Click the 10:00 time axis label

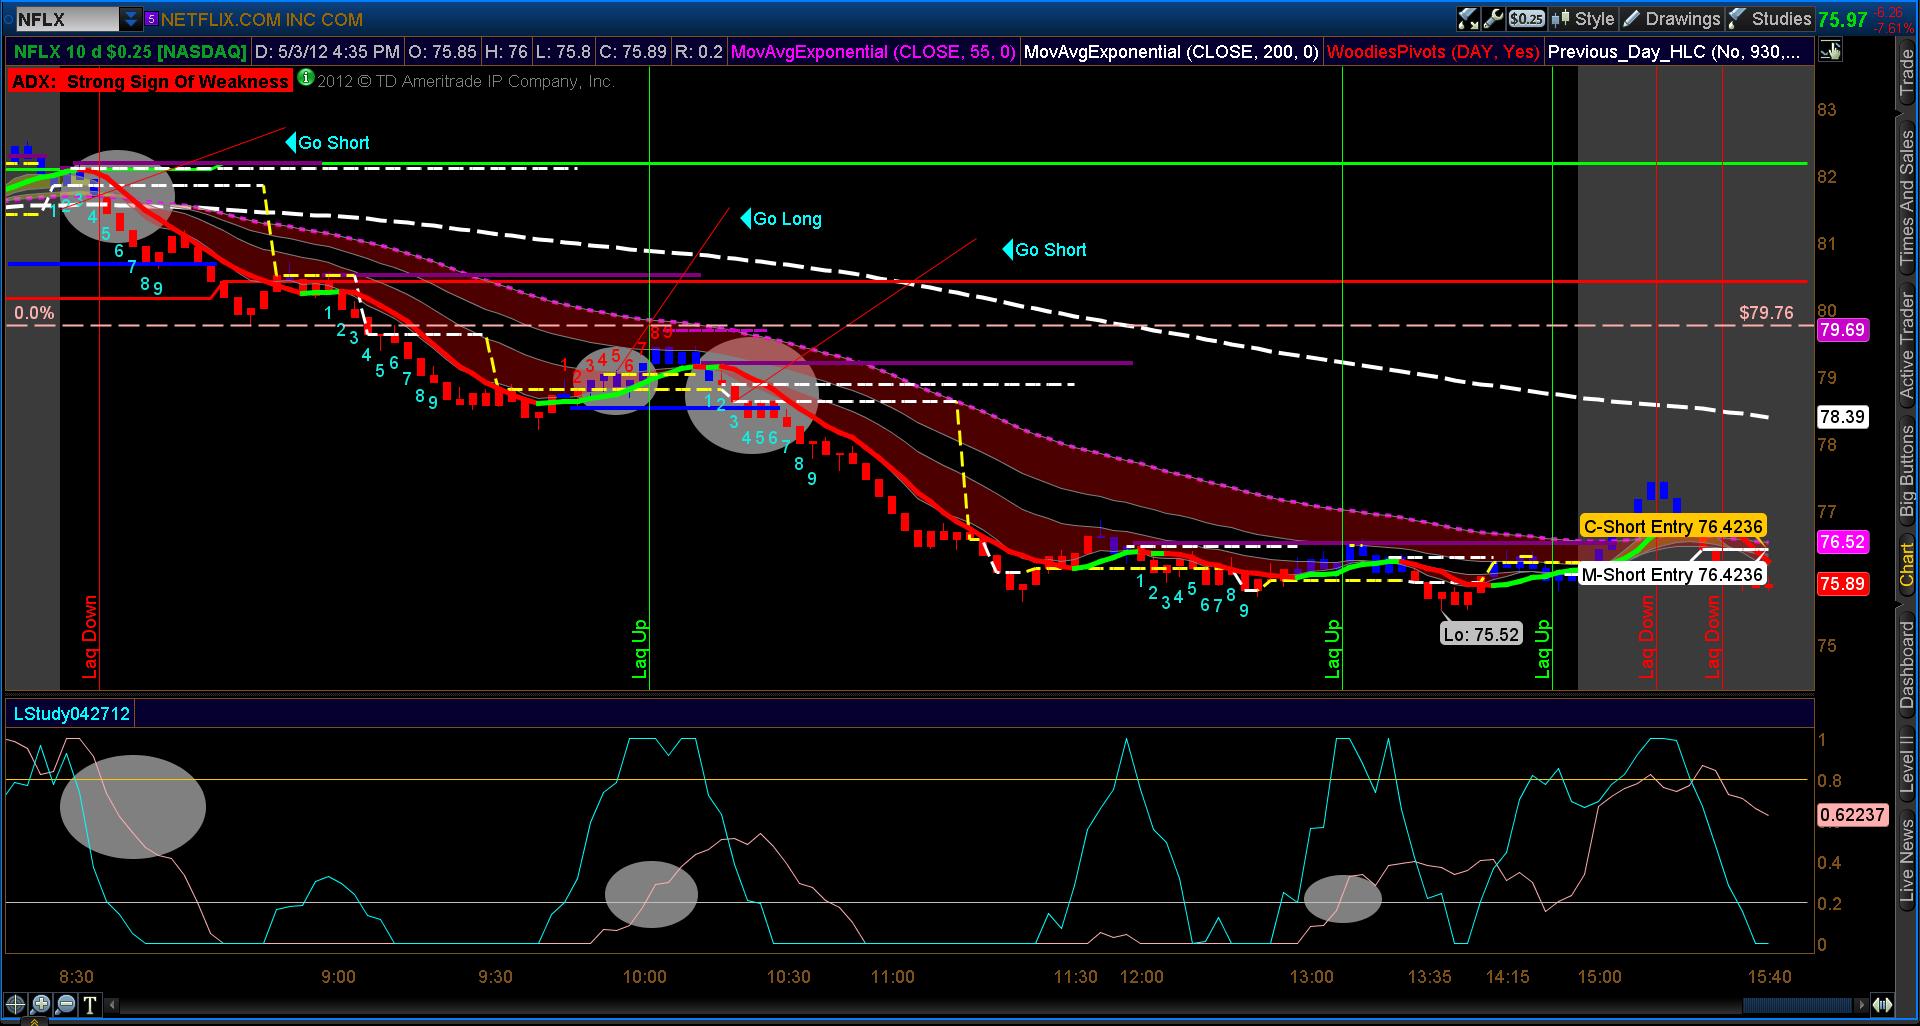[x=644, y=977]
